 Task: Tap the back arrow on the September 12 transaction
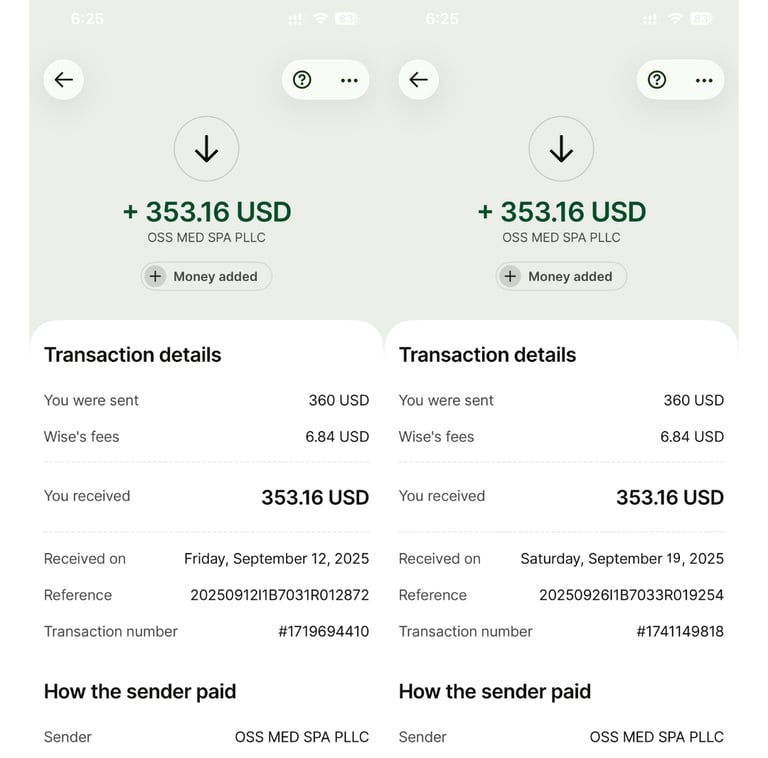tap(64, 80)
